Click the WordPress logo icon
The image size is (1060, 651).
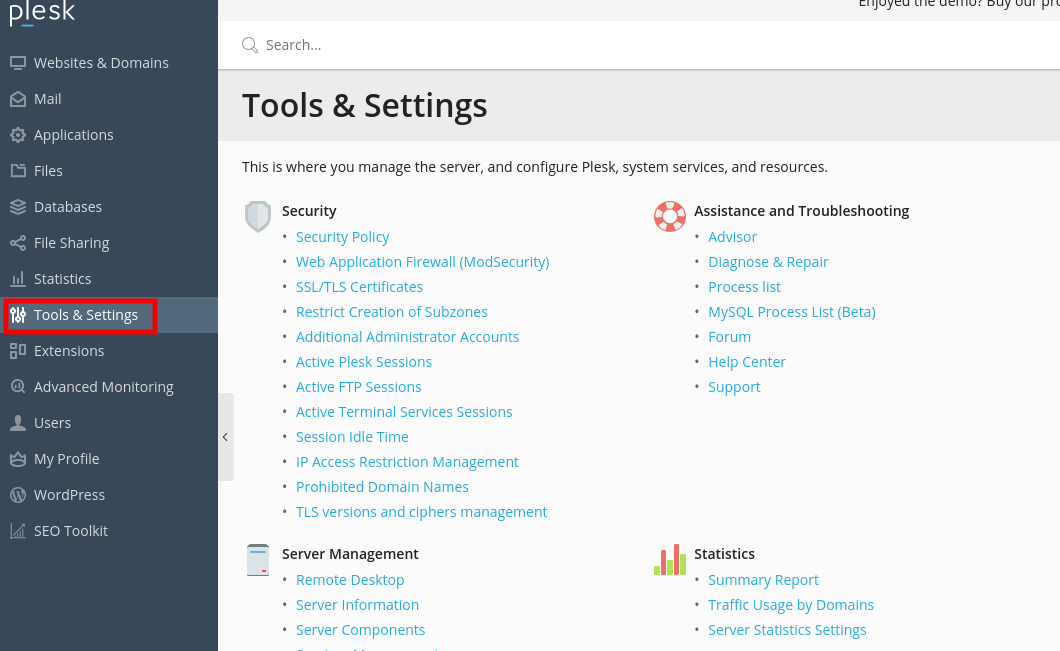tap(18, 495)
